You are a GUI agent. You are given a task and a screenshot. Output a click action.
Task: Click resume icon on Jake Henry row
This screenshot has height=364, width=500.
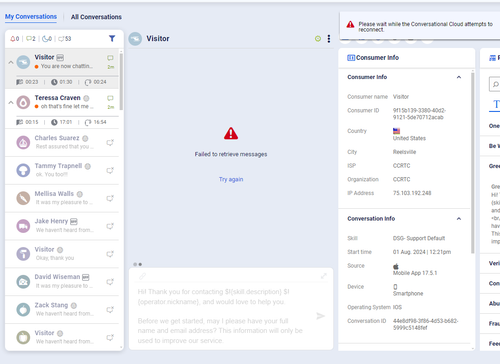[110, 226]
